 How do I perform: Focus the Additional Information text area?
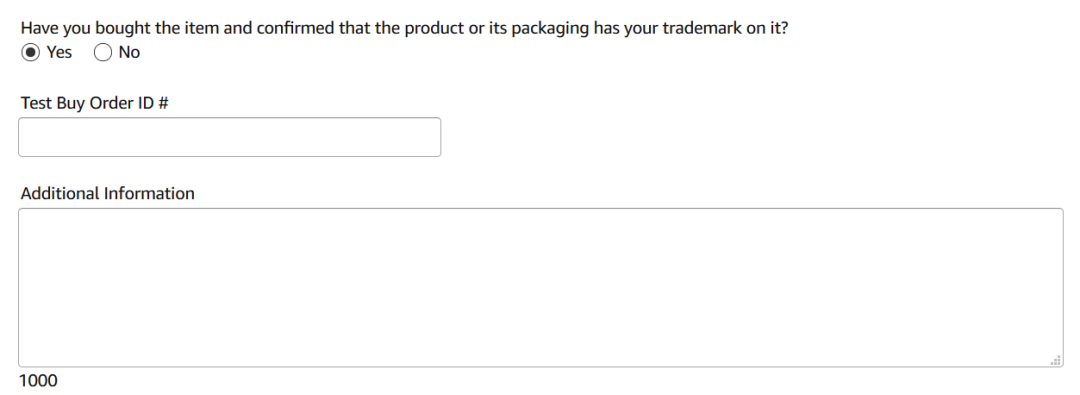pyautogui.click(x=541, y=287)
